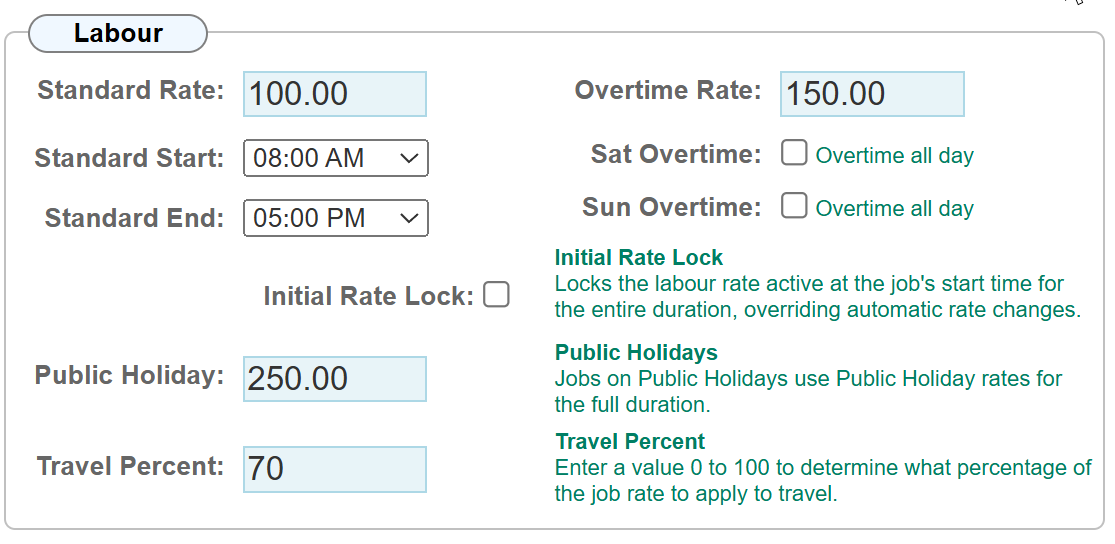
Task: Tick the Sun Overtime checkbox
Action: click(794, 206)
